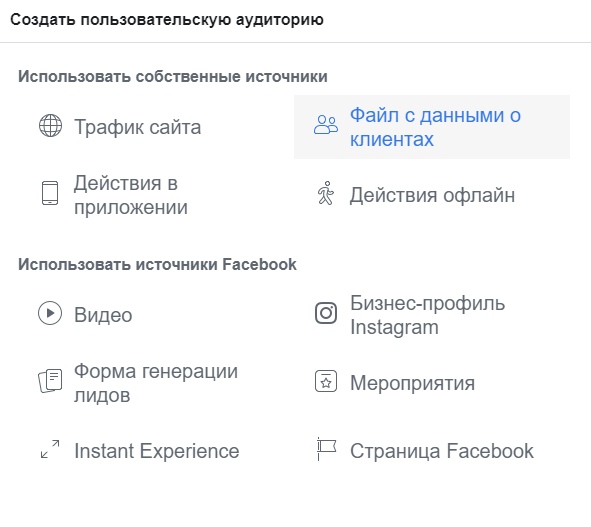Choose Действия офлайн source
591x527 pixels.
click(432, 195)
